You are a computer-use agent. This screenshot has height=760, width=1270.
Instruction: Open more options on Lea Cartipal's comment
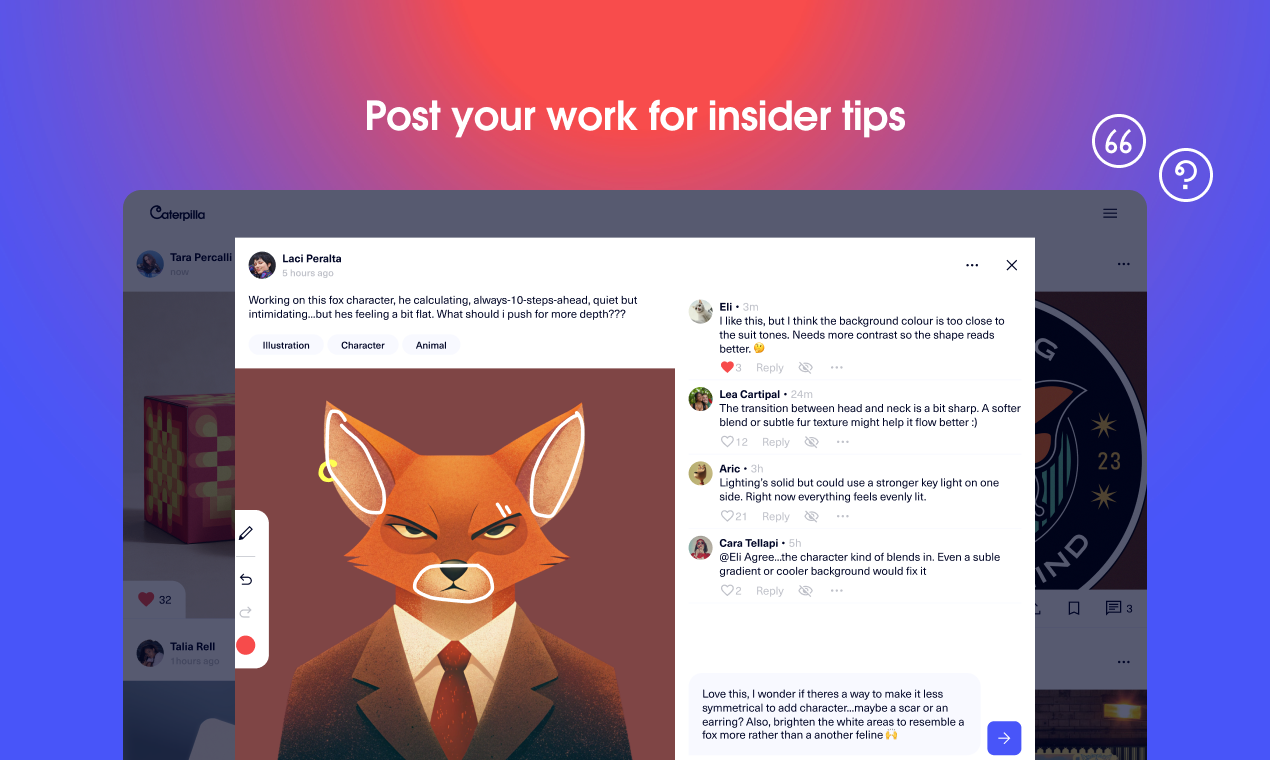tap(843, 442)
